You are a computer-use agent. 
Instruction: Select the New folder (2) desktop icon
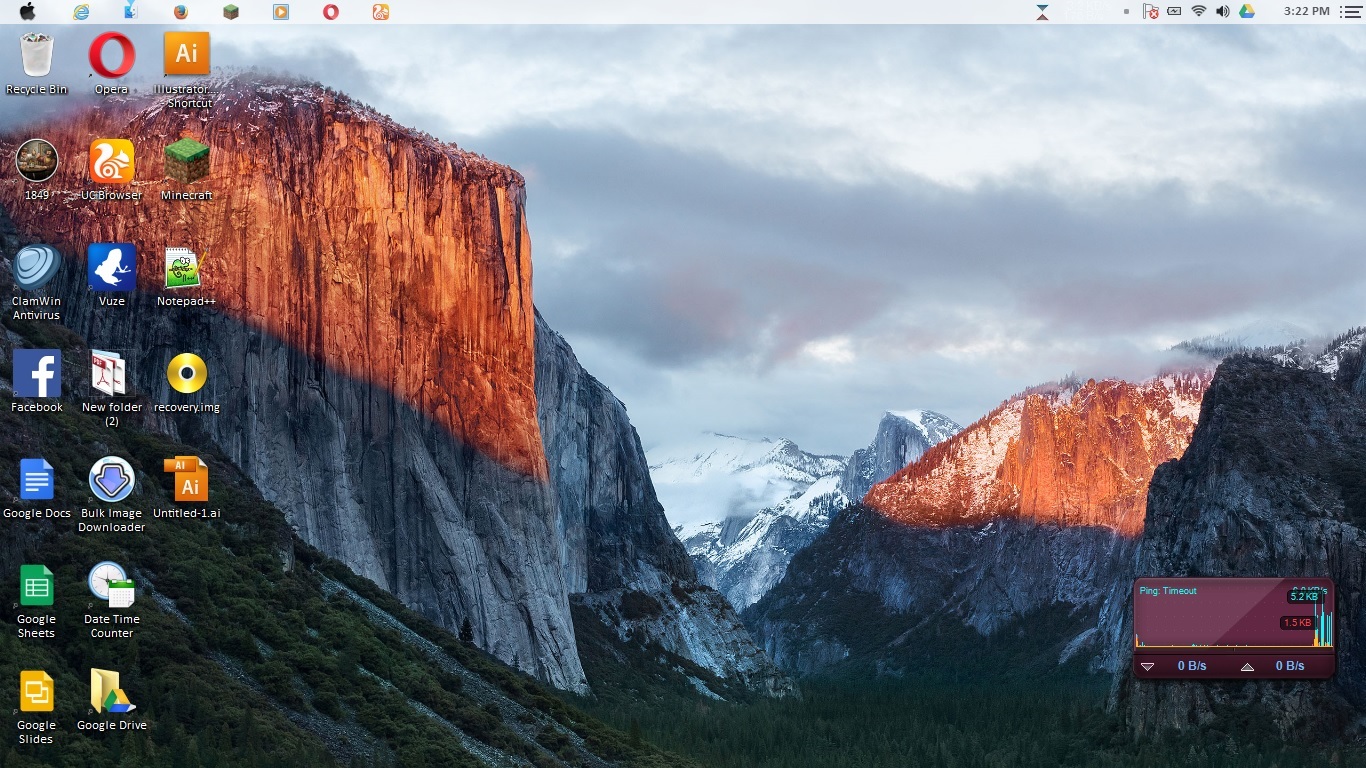[112, 389]
